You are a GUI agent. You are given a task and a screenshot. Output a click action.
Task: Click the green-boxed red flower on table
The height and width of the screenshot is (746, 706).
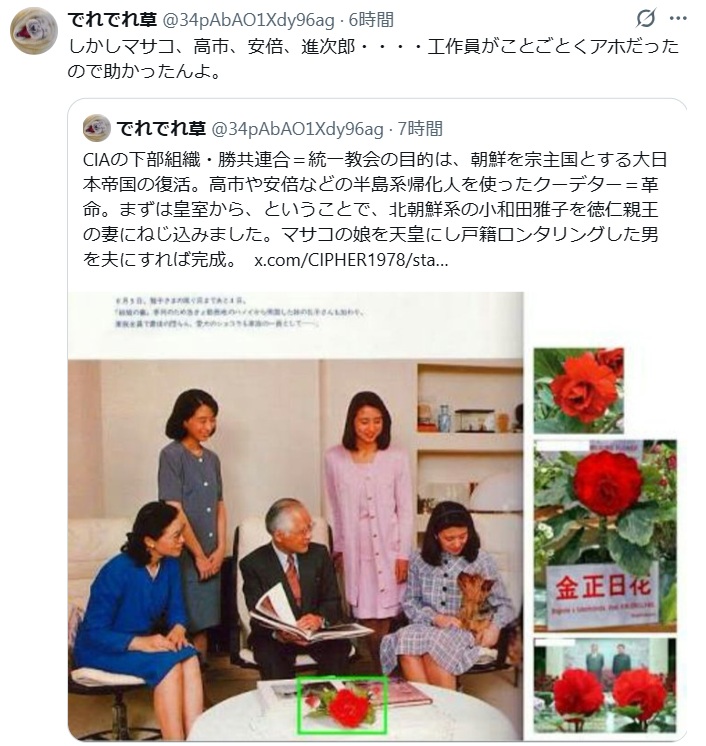342,705
